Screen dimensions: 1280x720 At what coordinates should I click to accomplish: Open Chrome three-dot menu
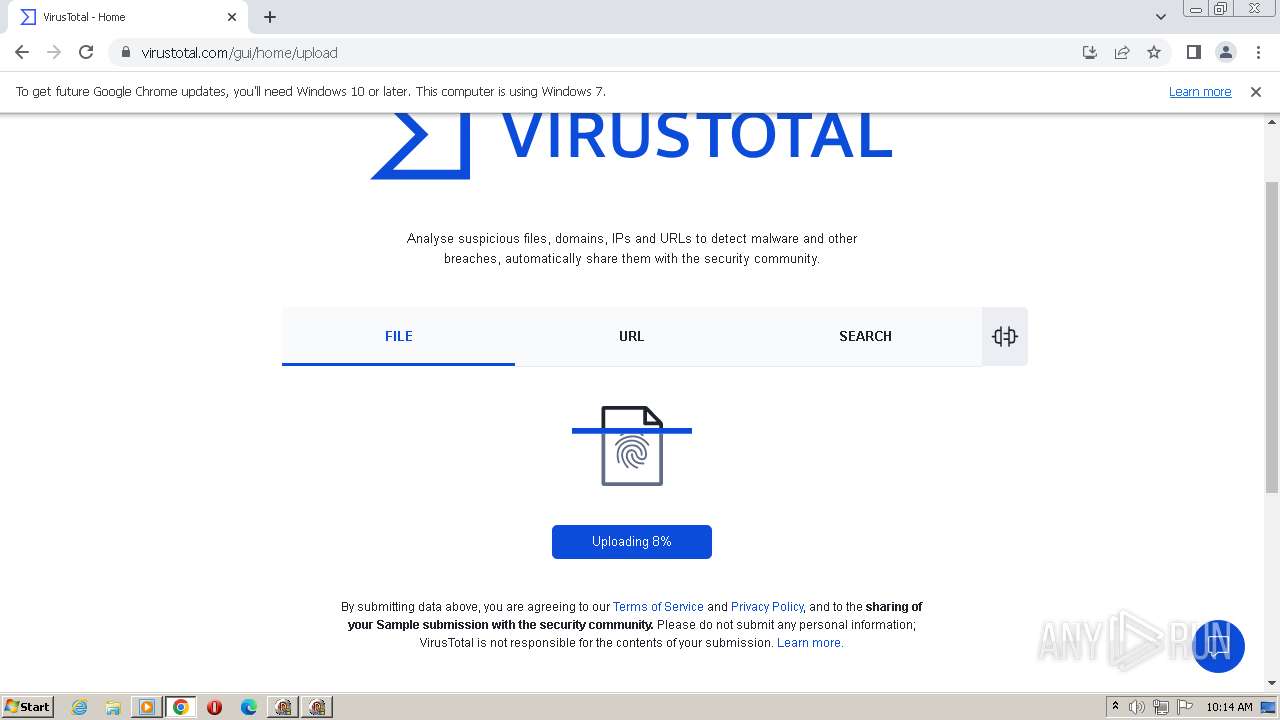(x=1258, y=52)
